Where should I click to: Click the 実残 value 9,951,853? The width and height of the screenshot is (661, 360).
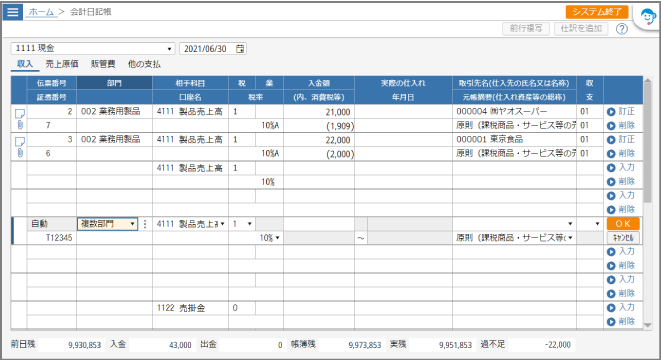442,345
